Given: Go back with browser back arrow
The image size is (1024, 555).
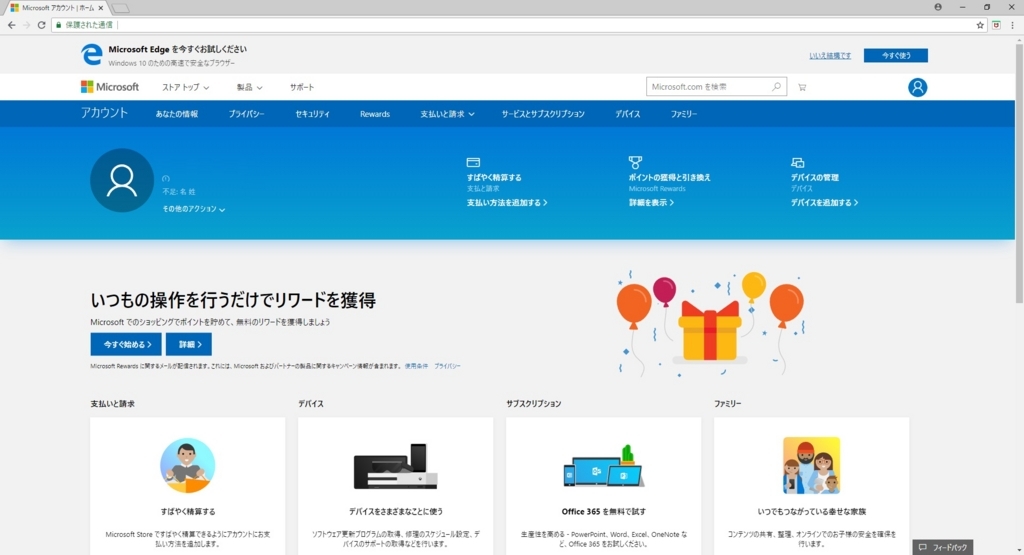Looking at the screenshot, I should tap(12, 25).
